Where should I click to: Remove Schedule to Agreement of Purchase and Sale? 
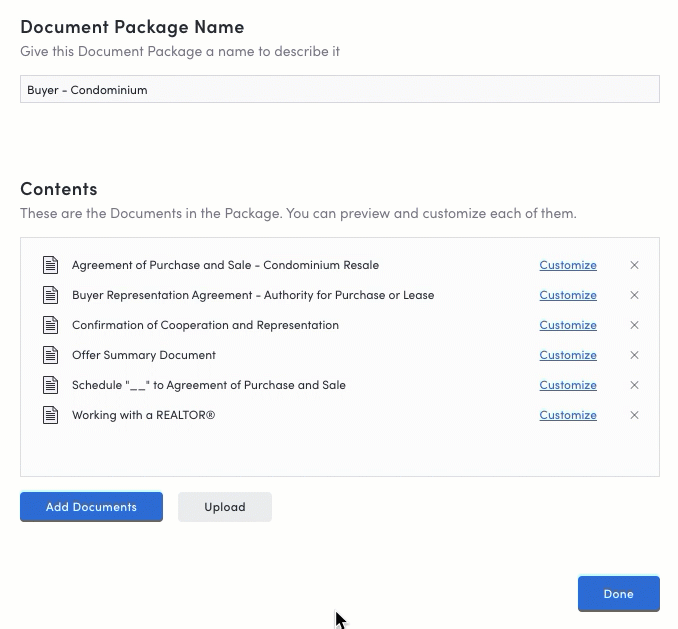point(634,385)
